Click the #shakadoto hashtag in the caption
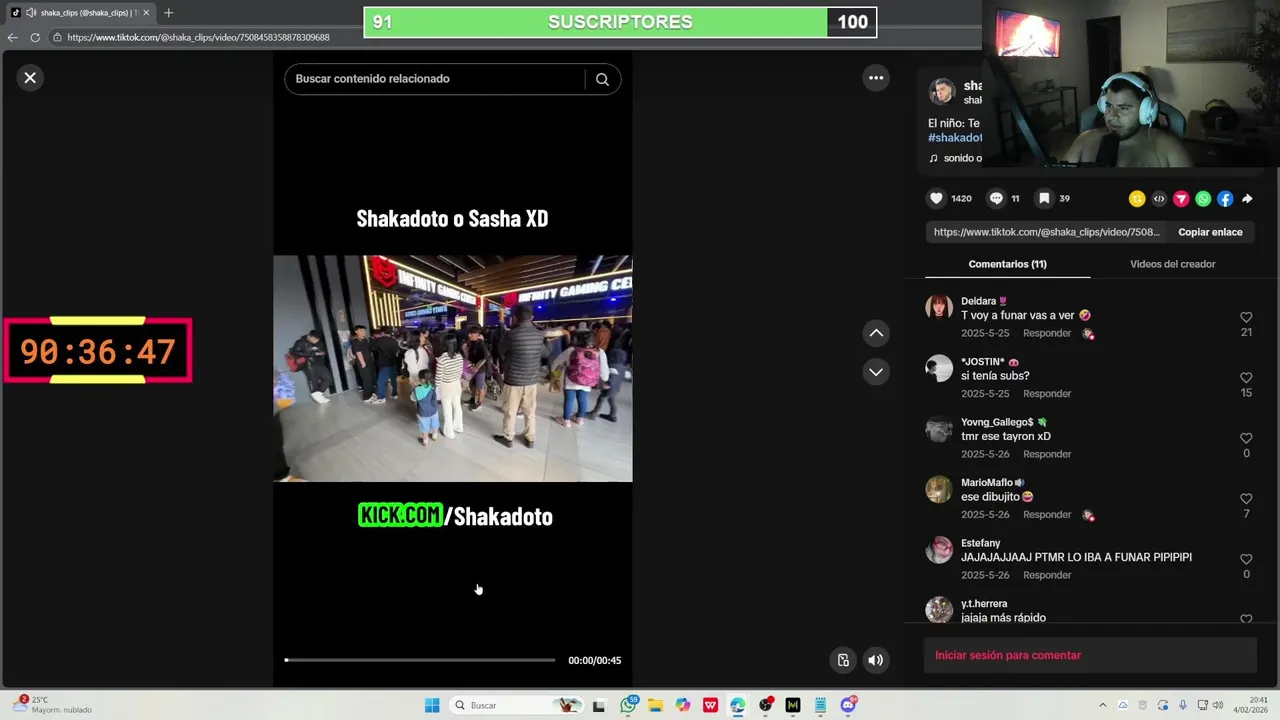This screenshot has height=720, width=1280. tap(955, 138)
